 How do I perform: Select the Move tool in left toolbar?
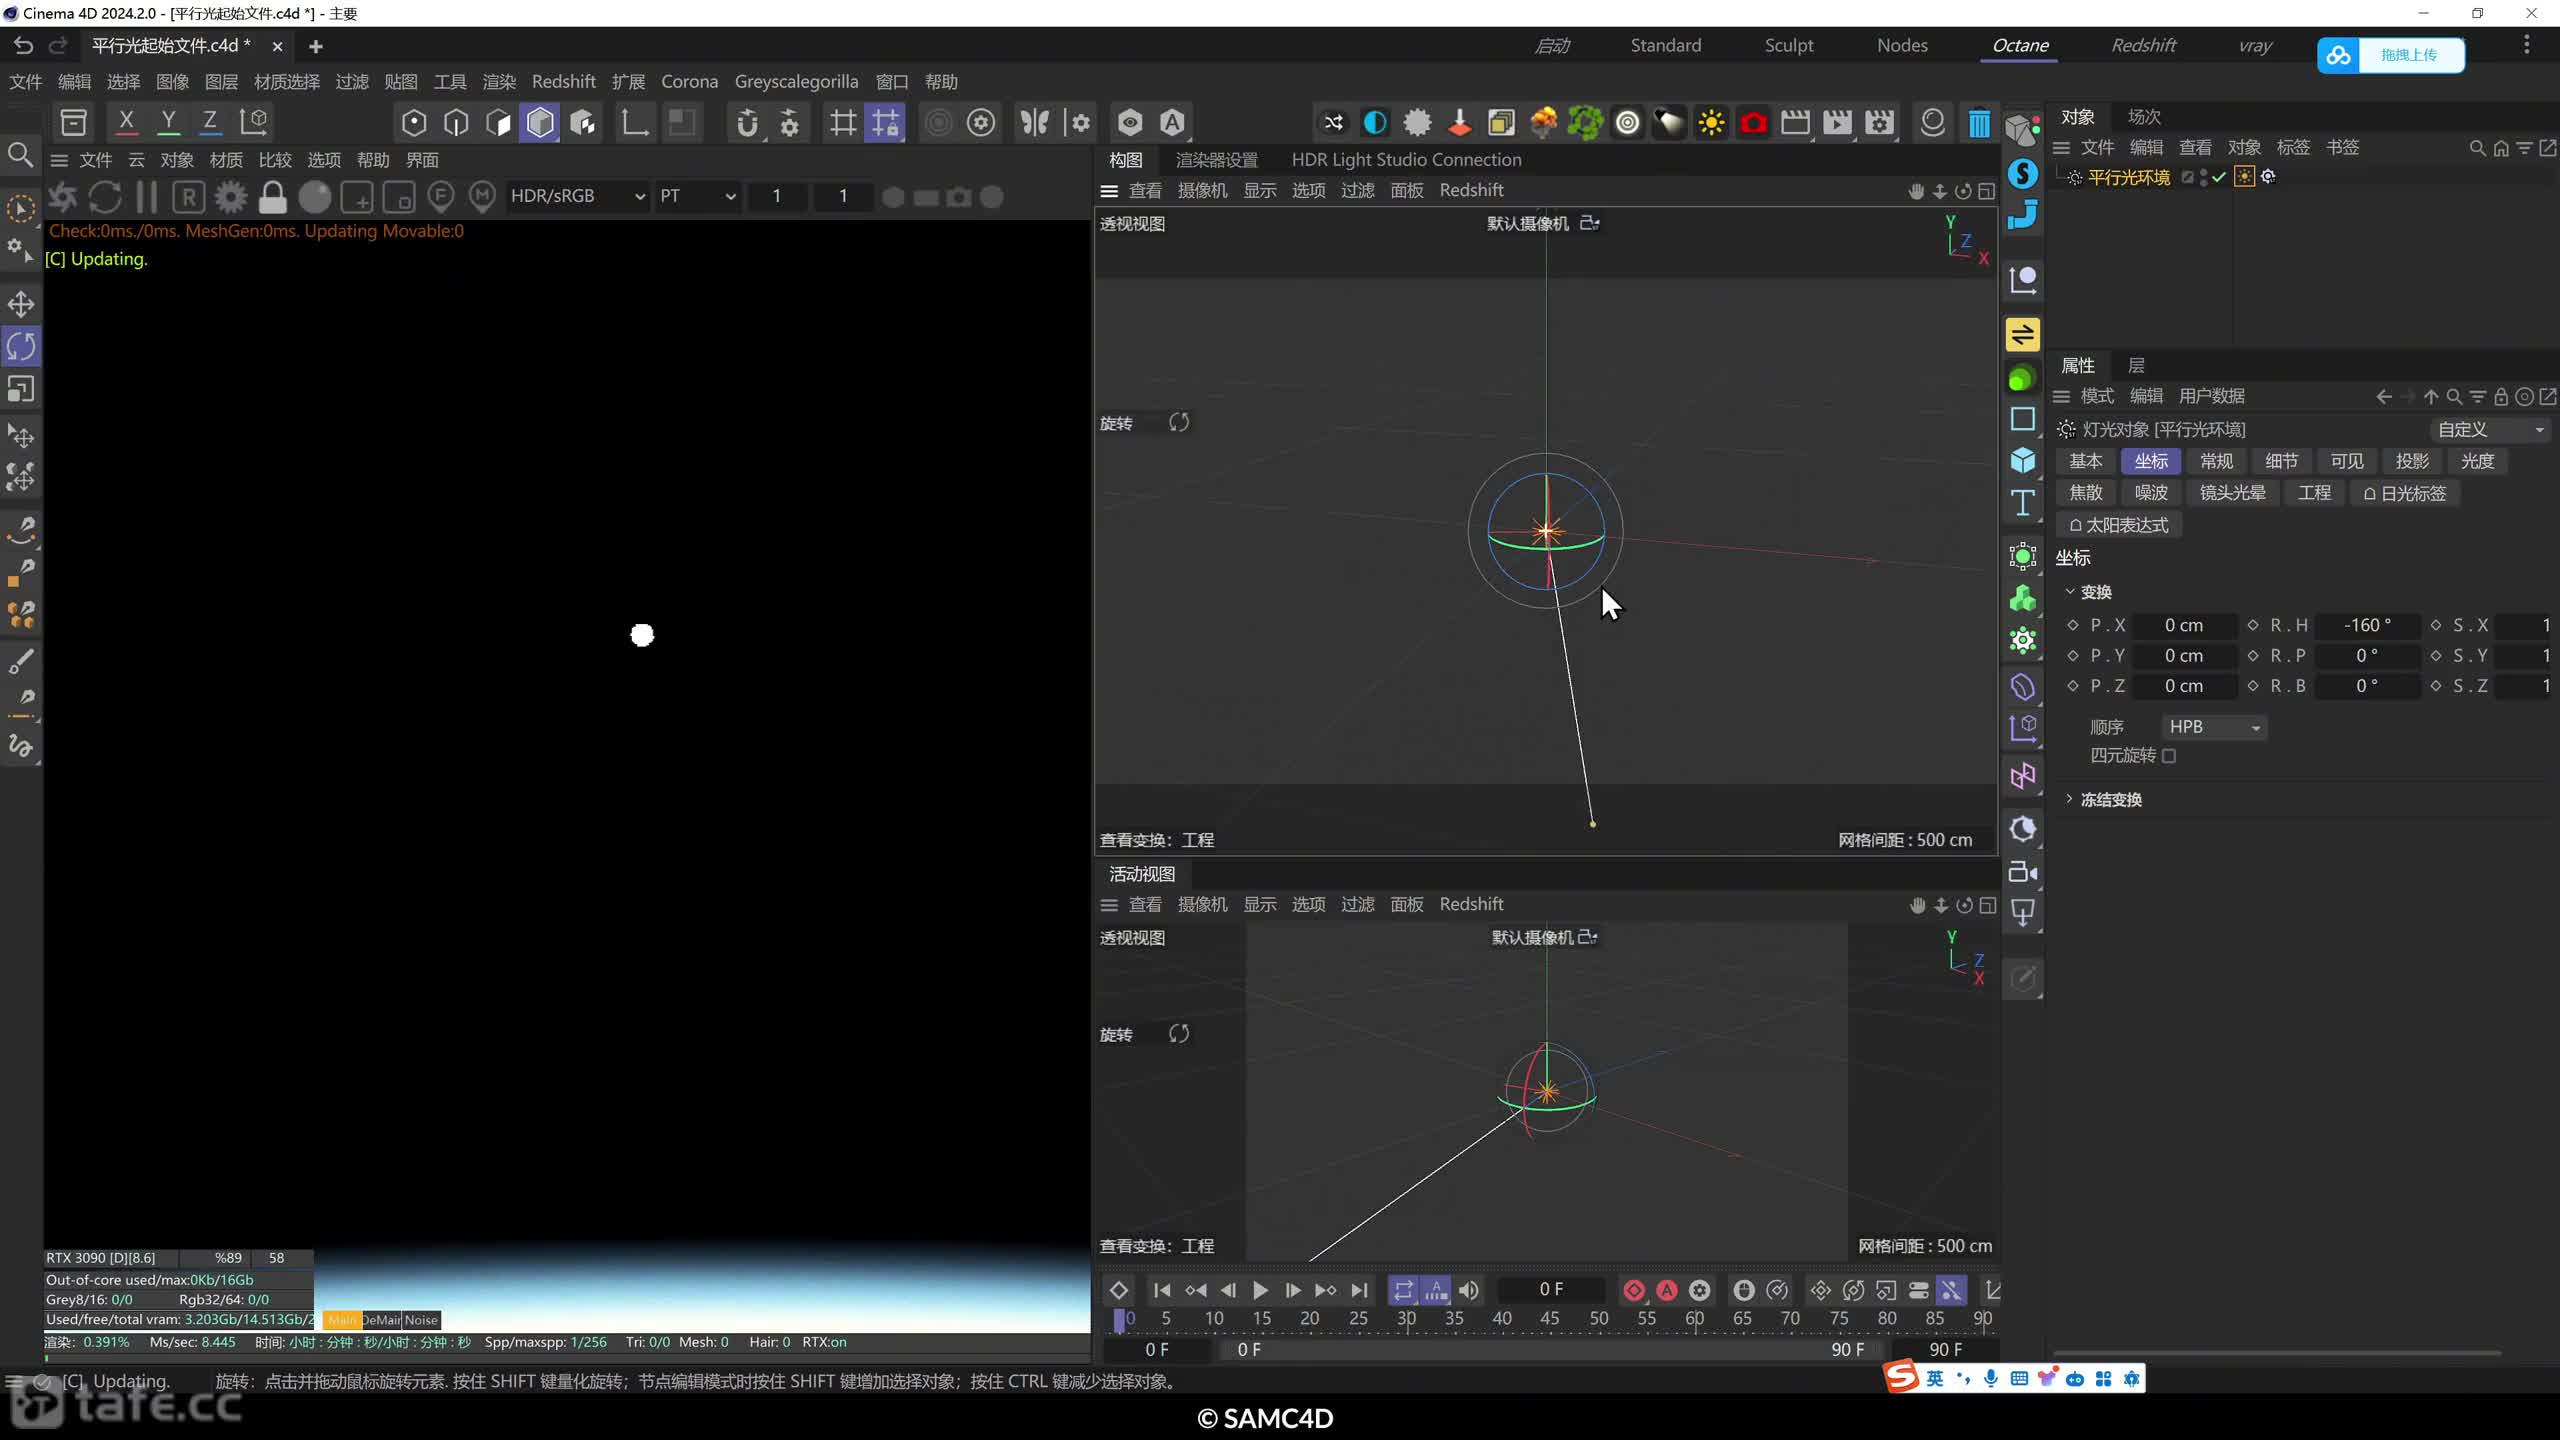click(x=21, y=304)
